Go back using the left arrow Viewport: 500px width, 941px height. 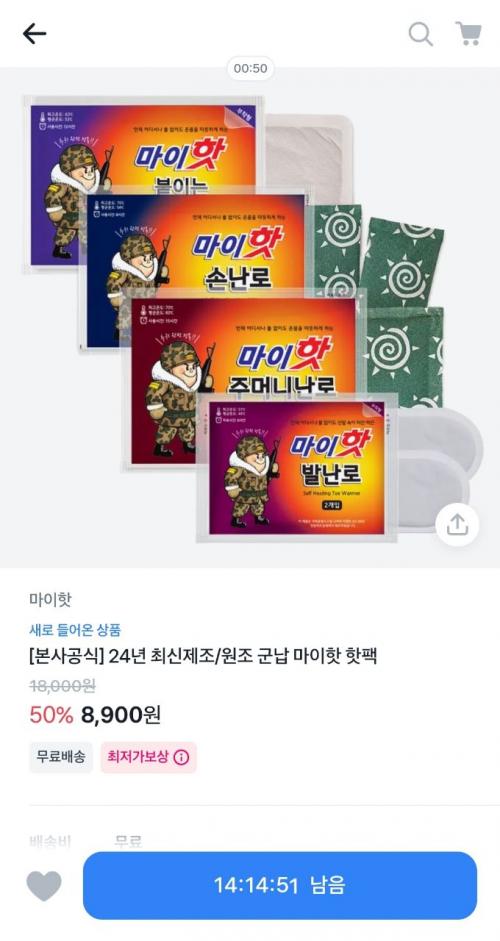click(34, 34)
